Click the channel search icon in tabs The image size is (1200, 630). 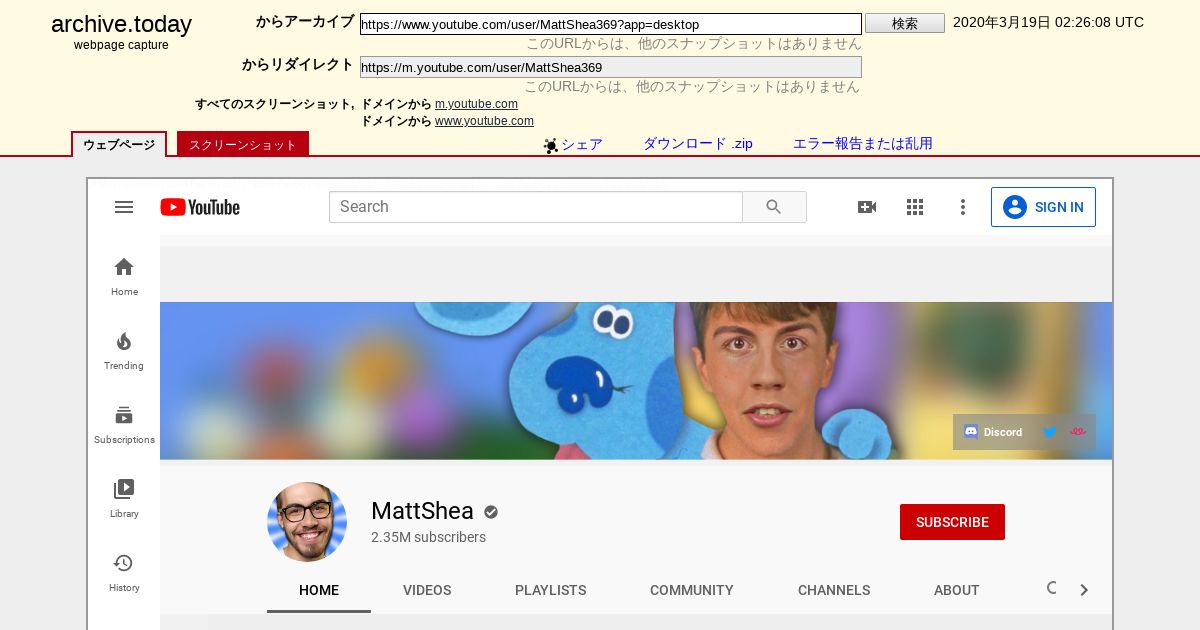click(1052, 588)
